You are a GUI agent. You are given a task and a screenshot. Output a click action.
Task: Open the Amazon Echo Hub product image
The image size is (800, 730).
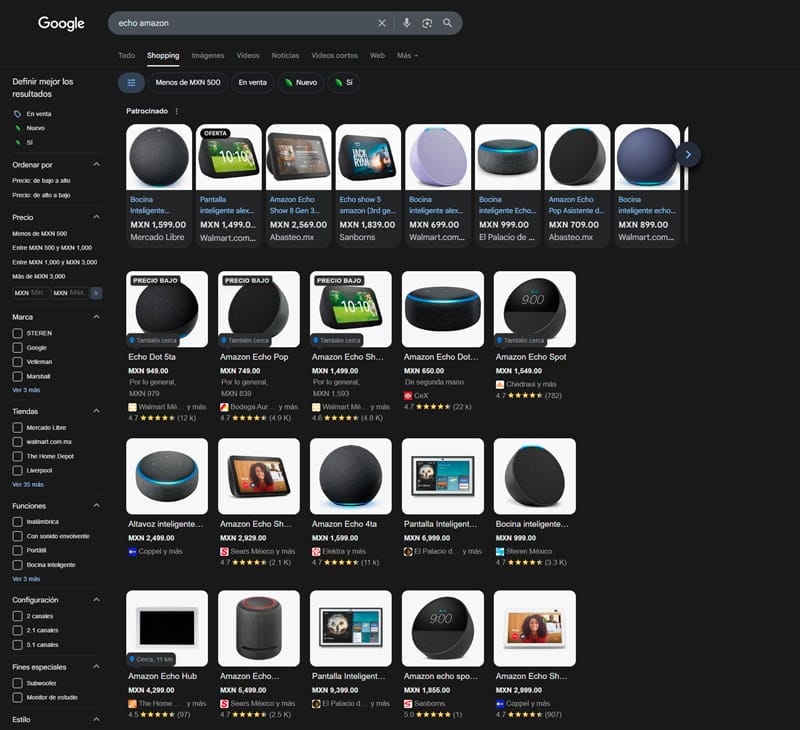click(167, 628)
